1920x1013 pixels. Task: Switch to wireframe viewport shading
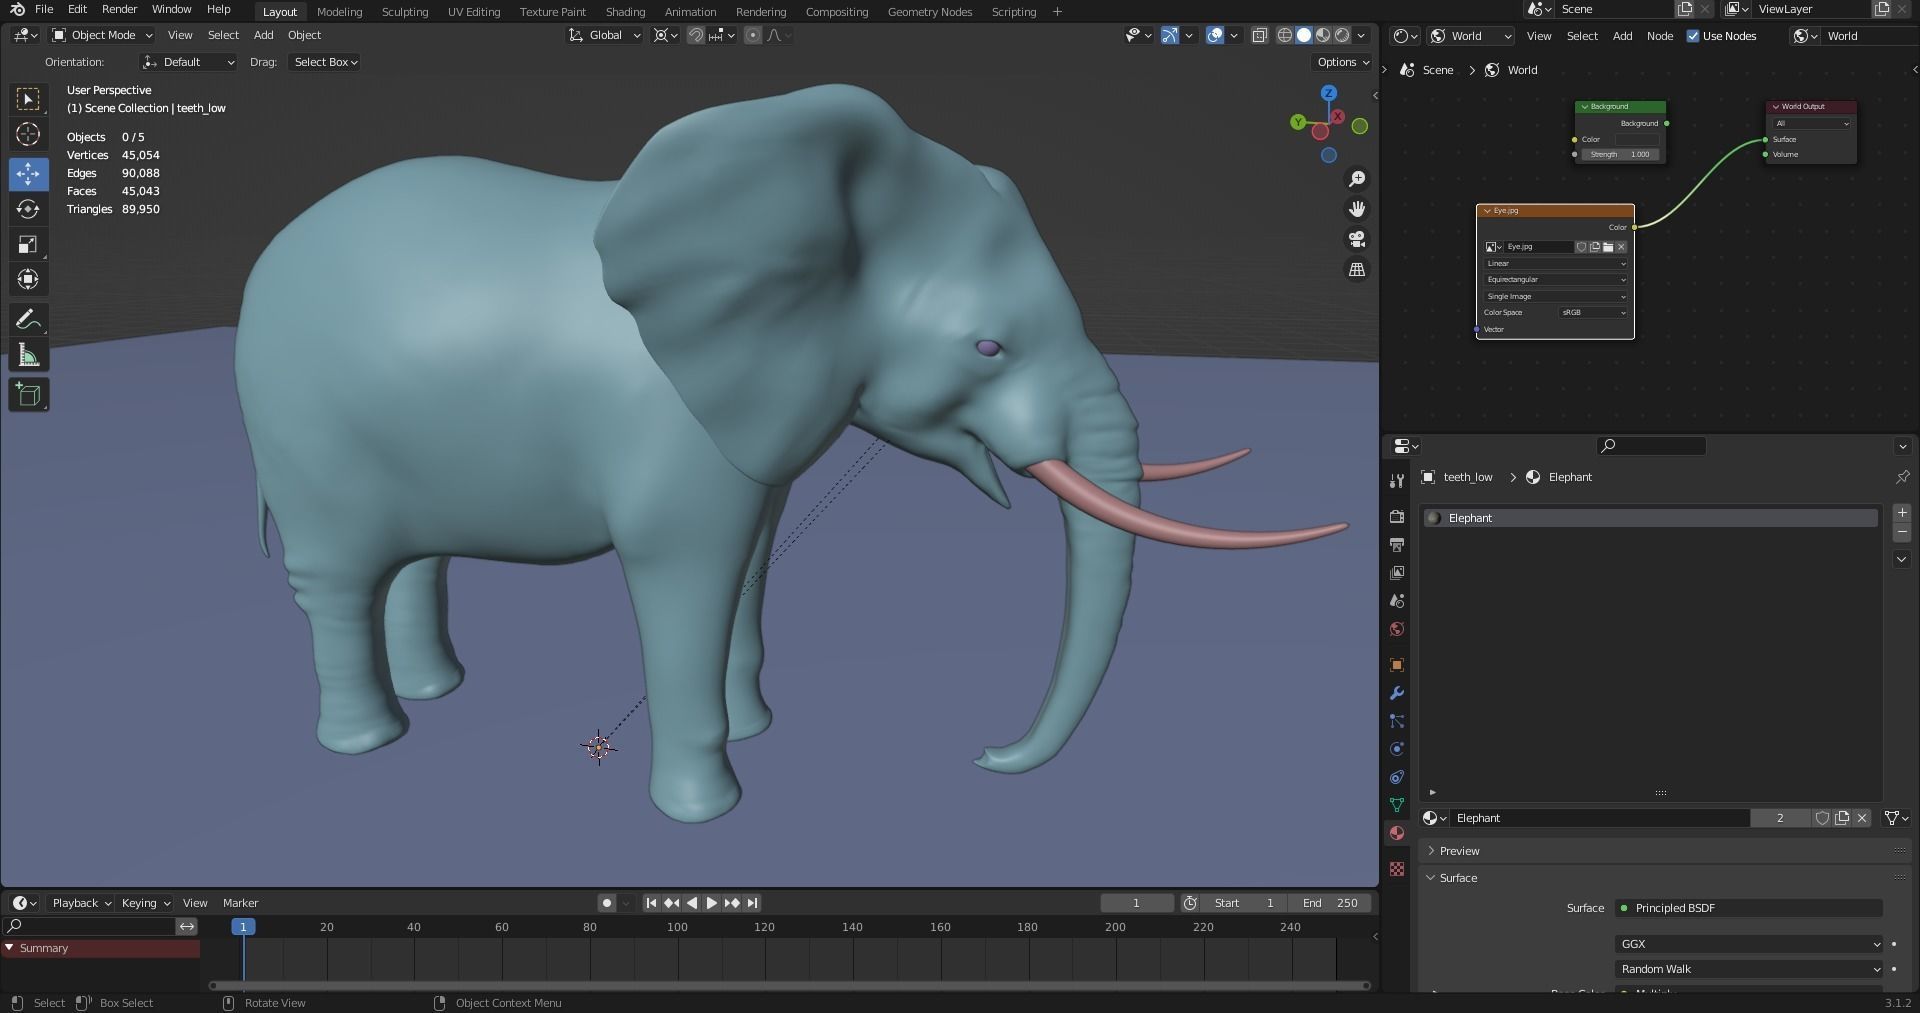(x=1285, y=35)
